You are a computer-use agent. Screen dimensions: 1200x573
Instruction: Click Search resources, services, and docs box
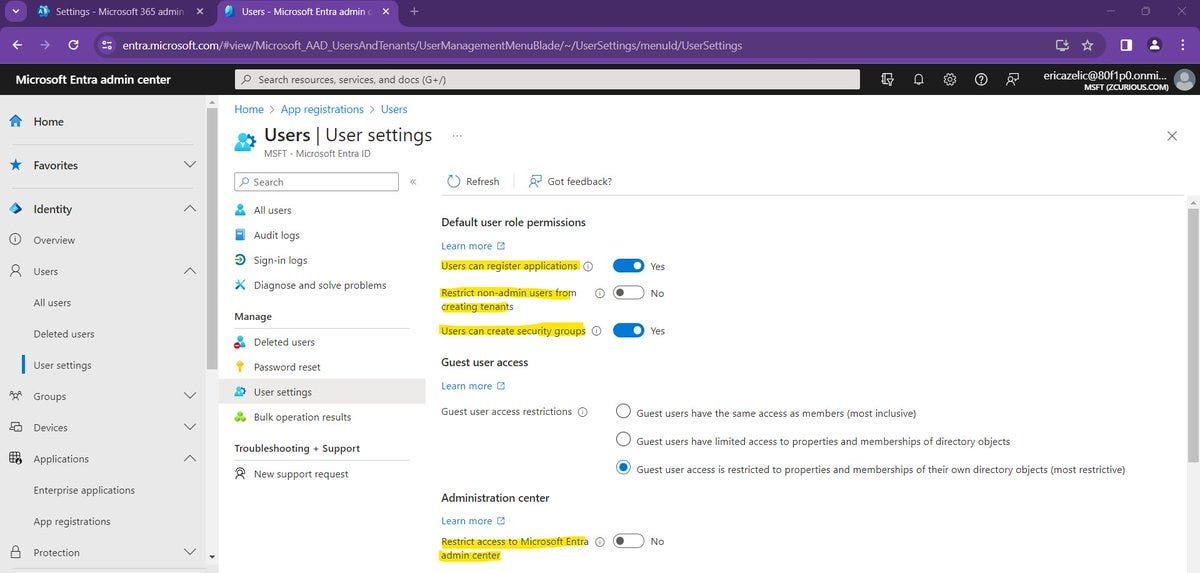click(547, 79)
